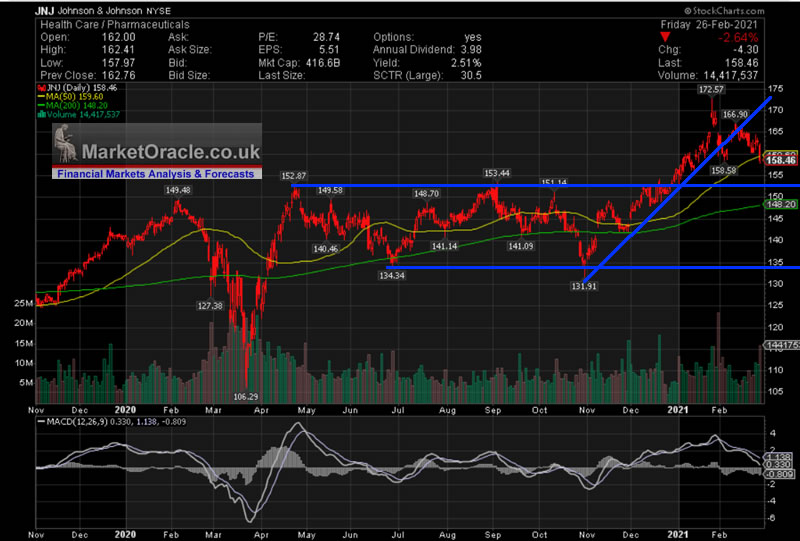Click the 158.58 low price label
Screen dimensions: 800x541
(x=724, y=170)
